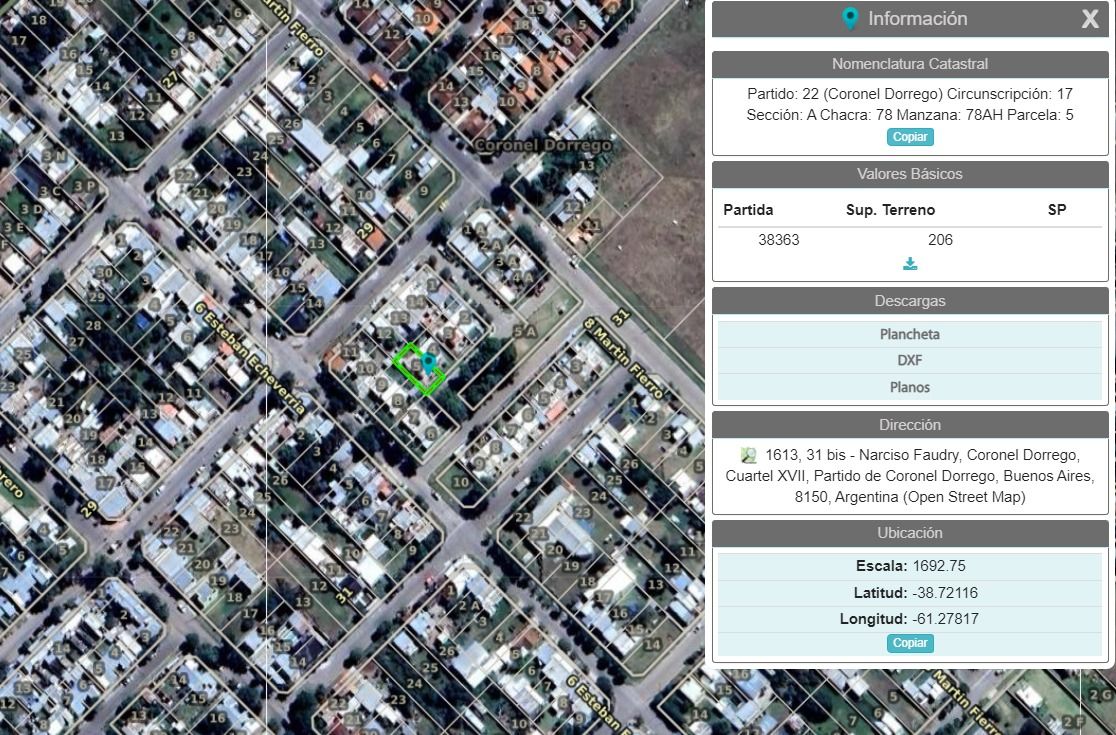1116x735 pixels.
Task: Click the Coronel Dorrego label on the map
Action: click(542, 145)
